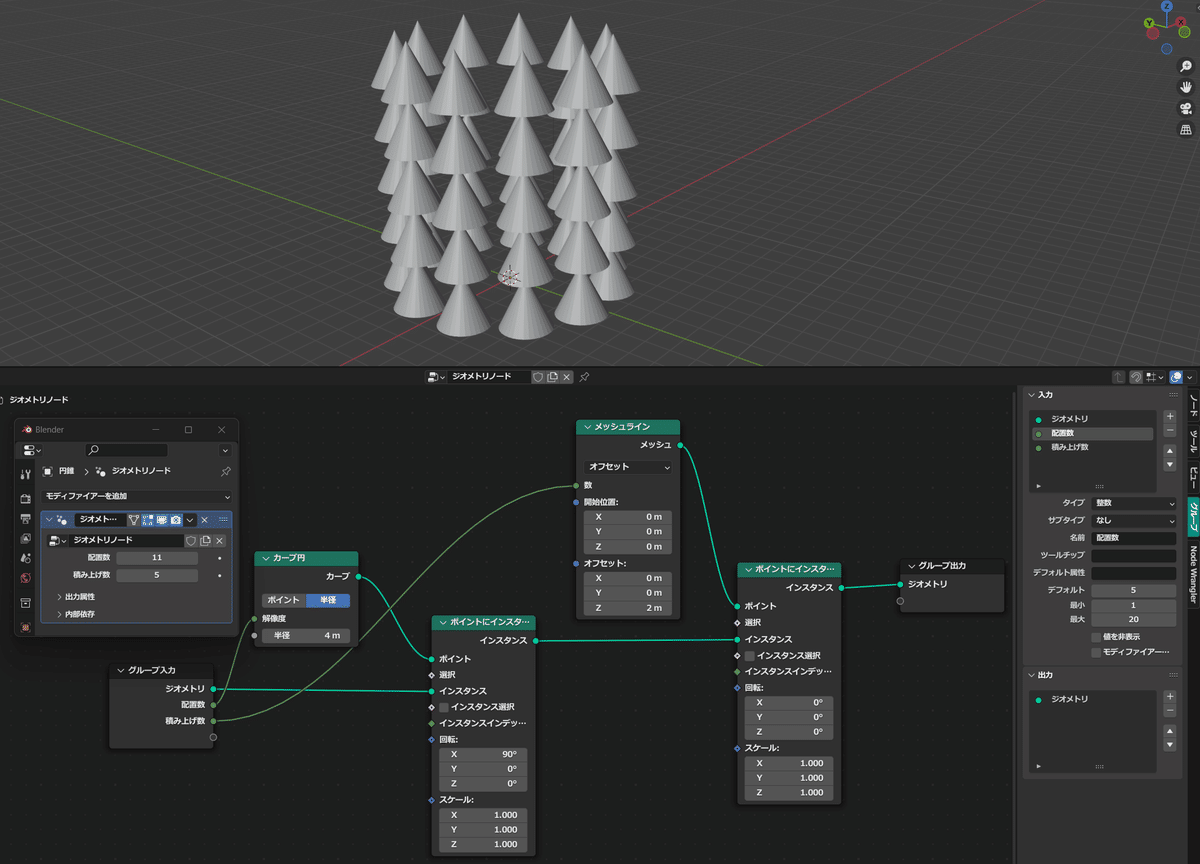Open the タイプ 整数 dropdown
This screenshot has width=1200, height=864.
[x=1133, y=503]
